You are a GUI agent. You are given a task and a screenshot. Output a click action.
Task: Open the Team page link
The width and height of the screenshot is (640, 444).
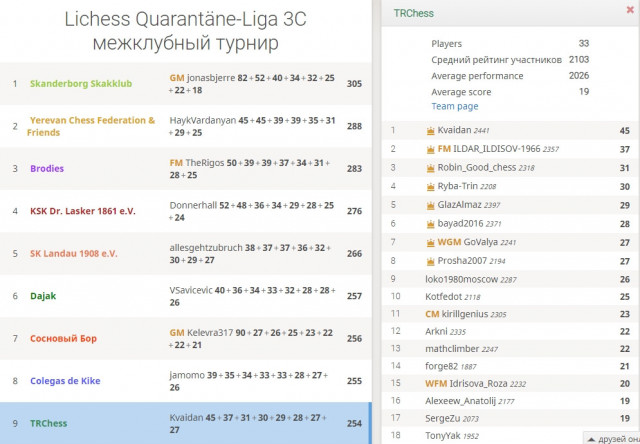(455, 106)
